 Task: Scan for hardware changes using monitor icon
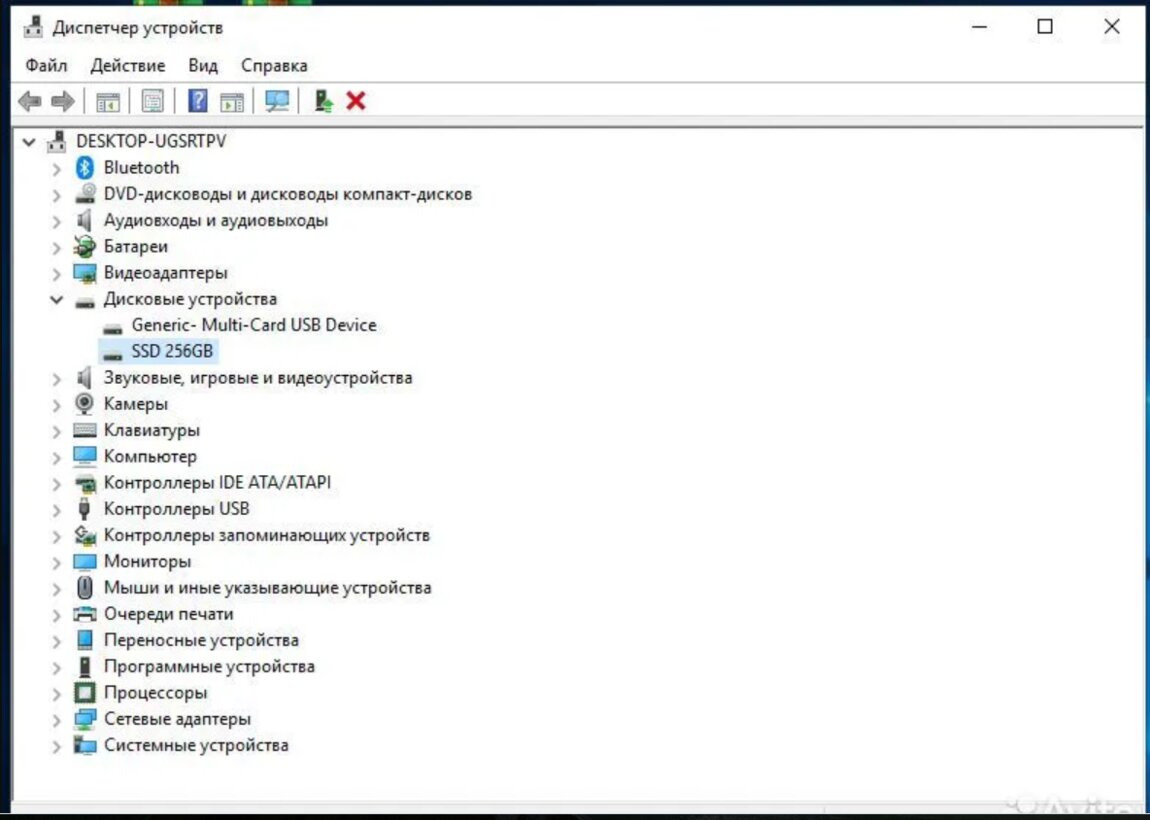pos(277,101)
